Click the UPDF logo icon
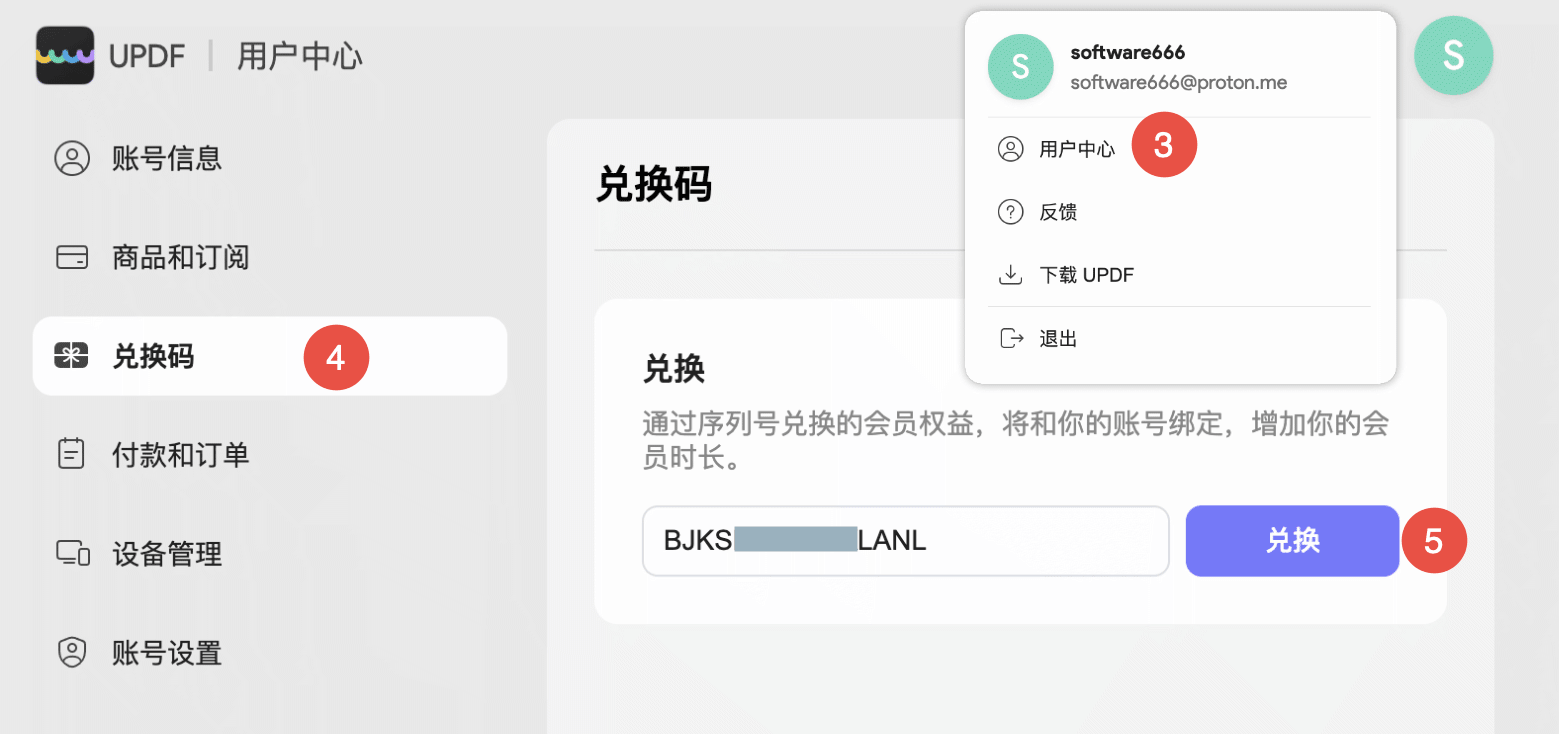The image size is (1559, 734). coord(65,55)
